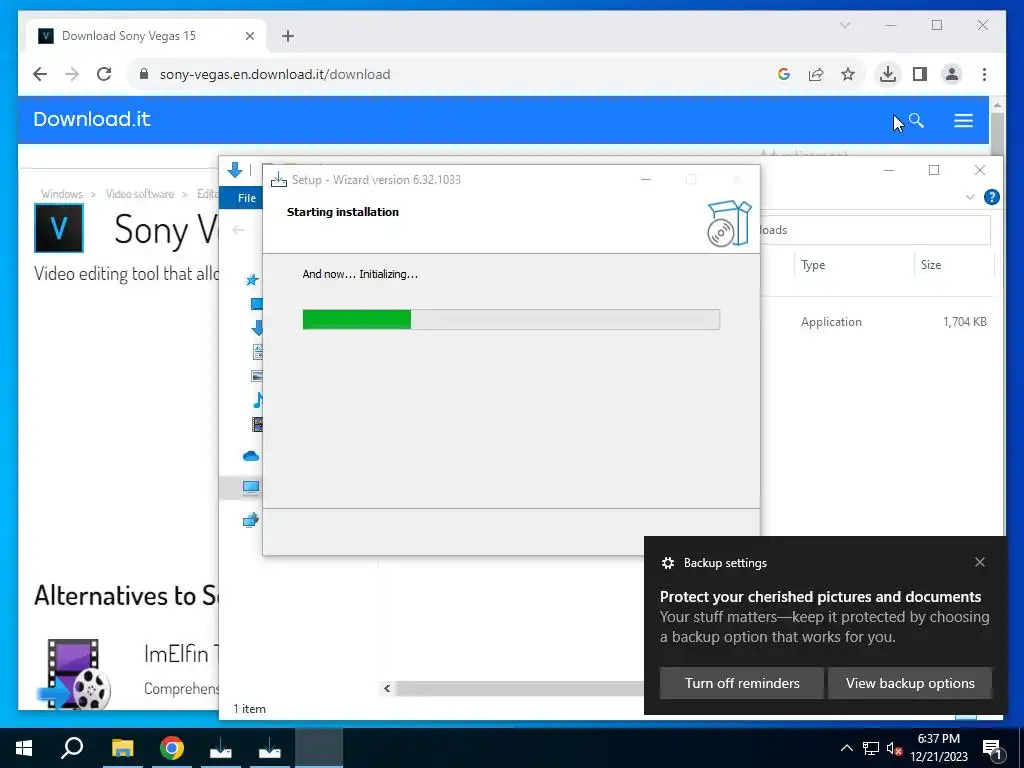Open Download.it hamburger menu

[x=963, y=120]
